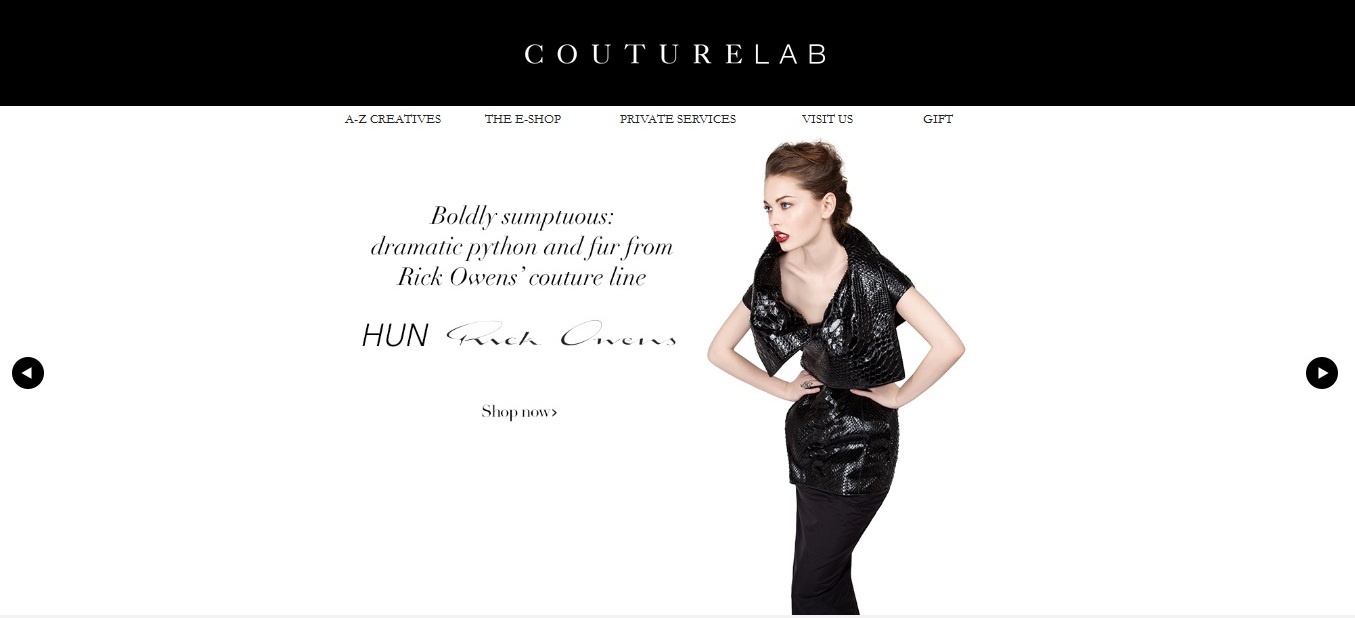Click the COUTURELAB logo
Viewport: 1355px width, 618px height.
click(676, 54)
